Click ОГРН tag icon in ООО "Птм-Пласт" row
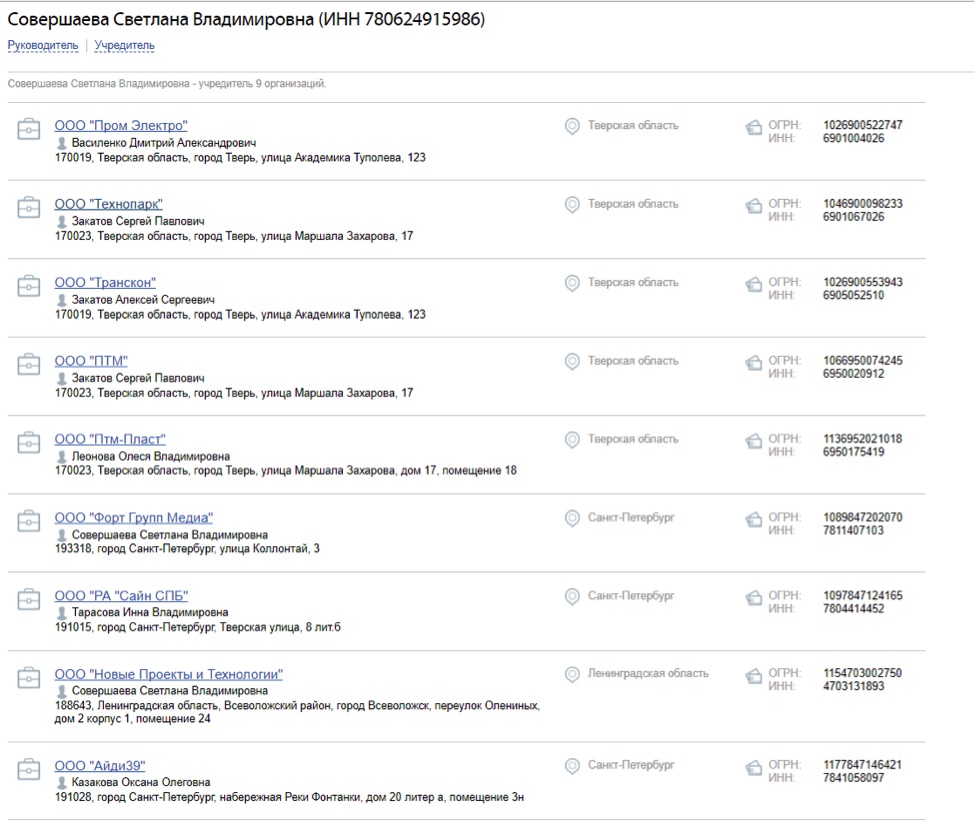Viewport: 975px width, 822px height. (754, 440)
